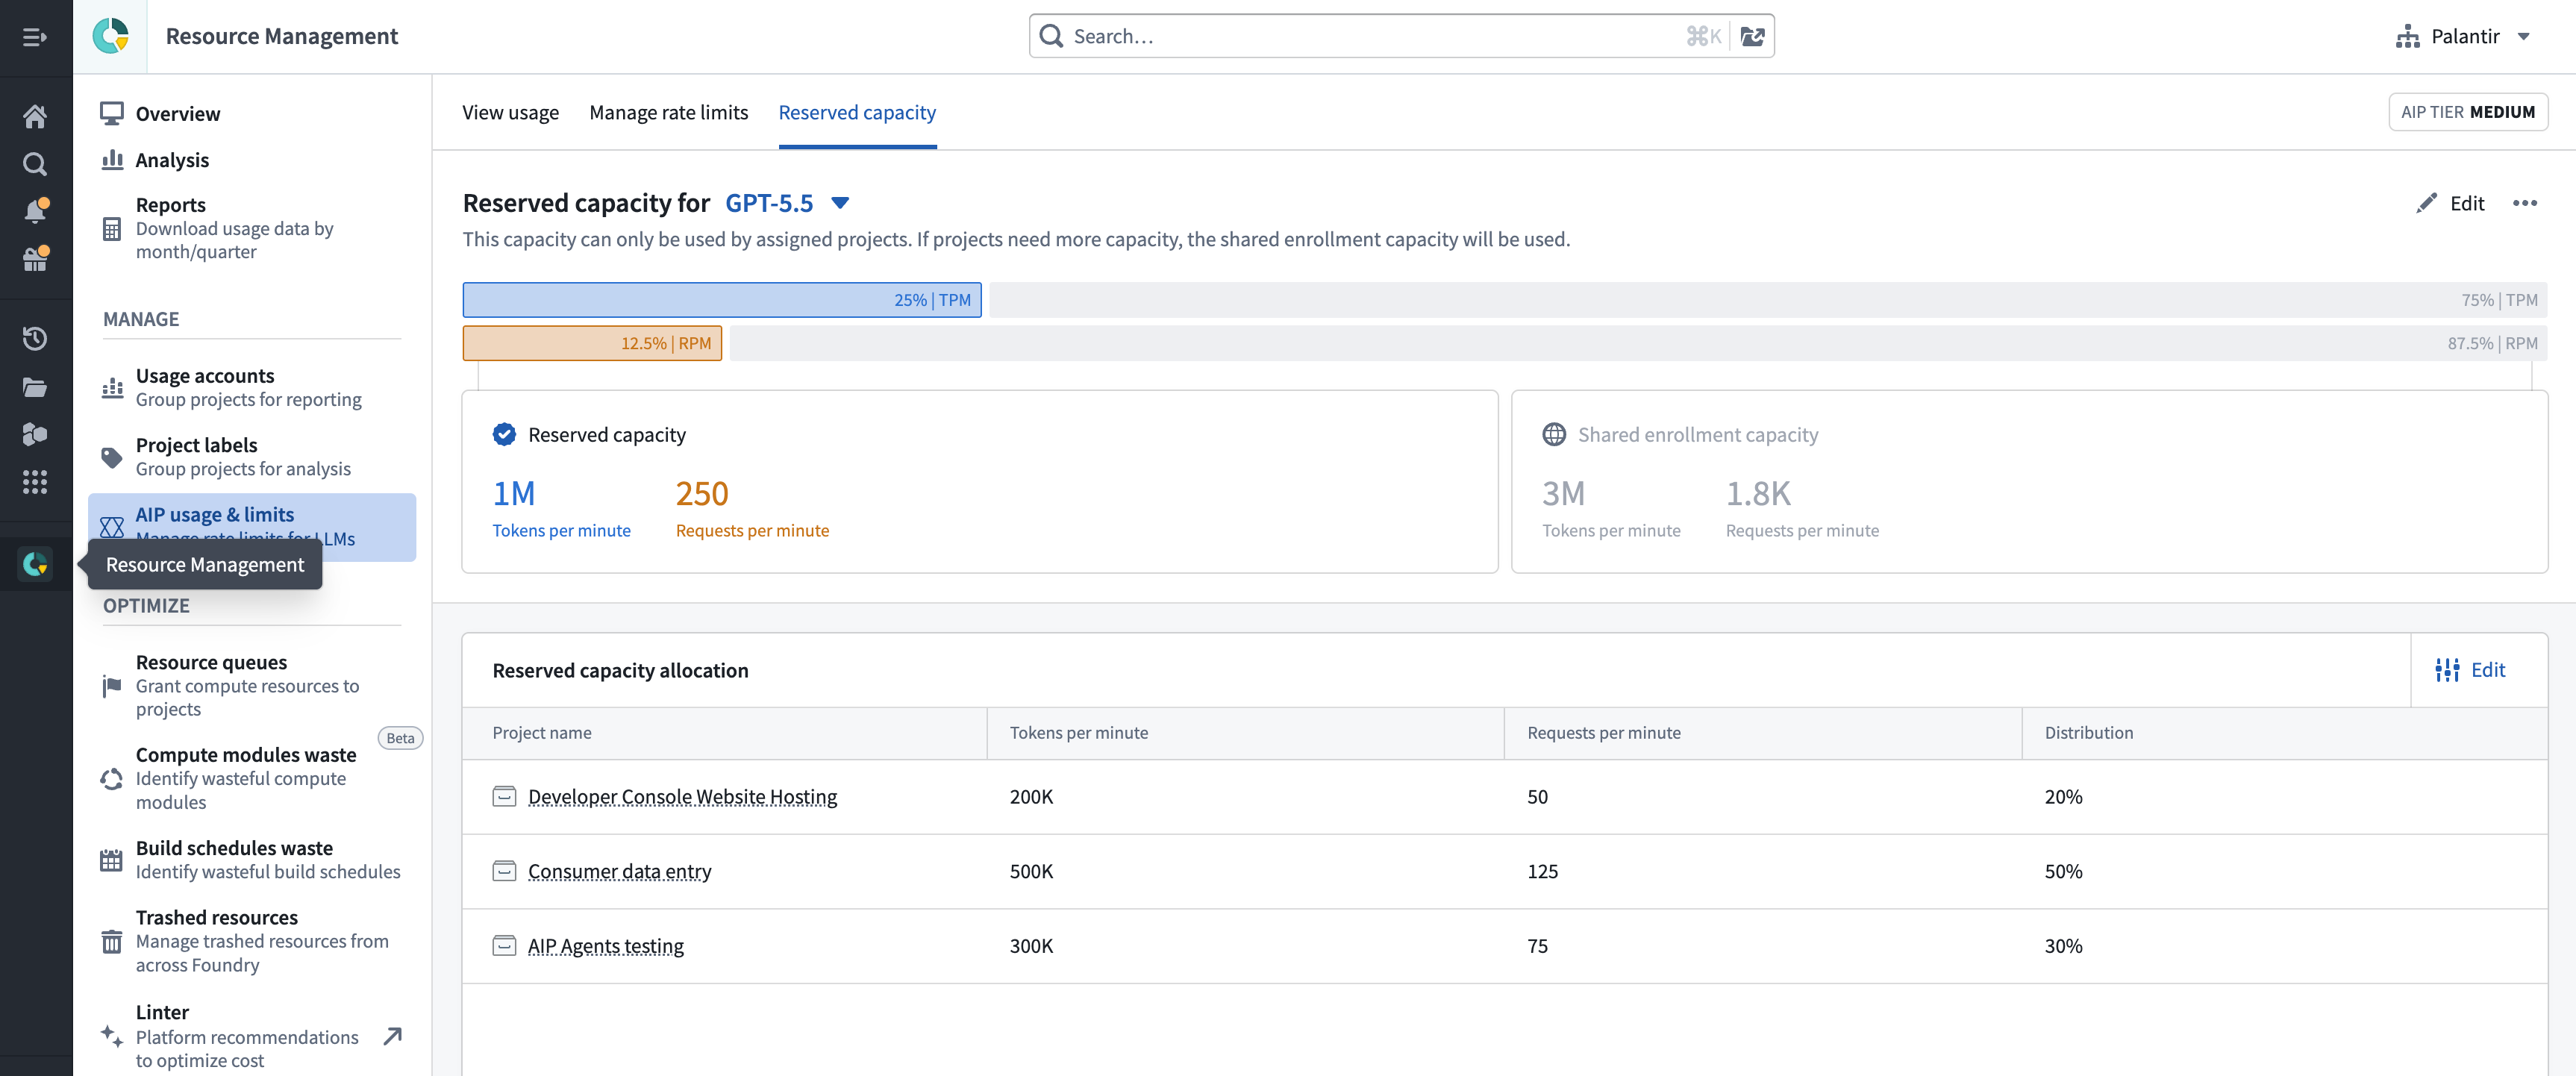Click the gray 75% TPM shared bar
The height and width of the screenshot is (1076, 2576).
1768,300
